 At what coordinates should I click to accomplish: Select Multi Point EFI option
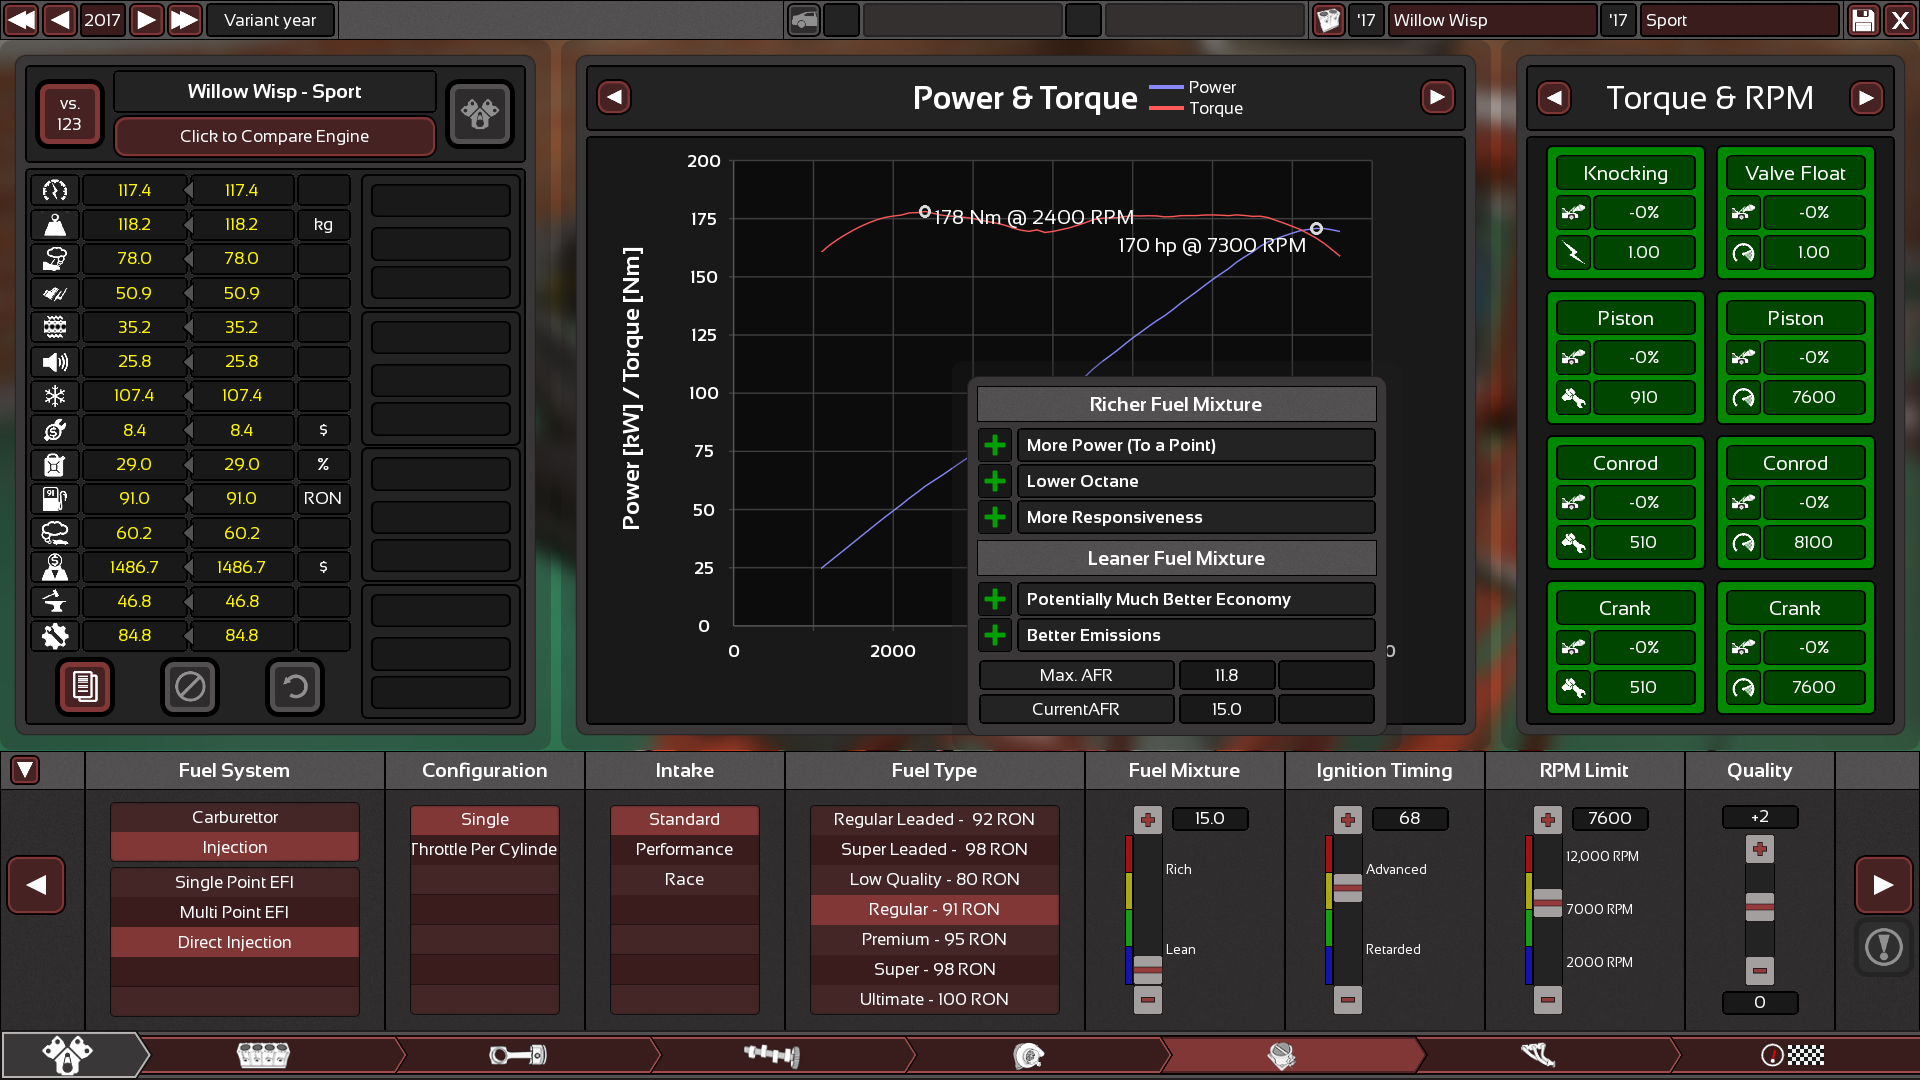[x=234, y=912]
